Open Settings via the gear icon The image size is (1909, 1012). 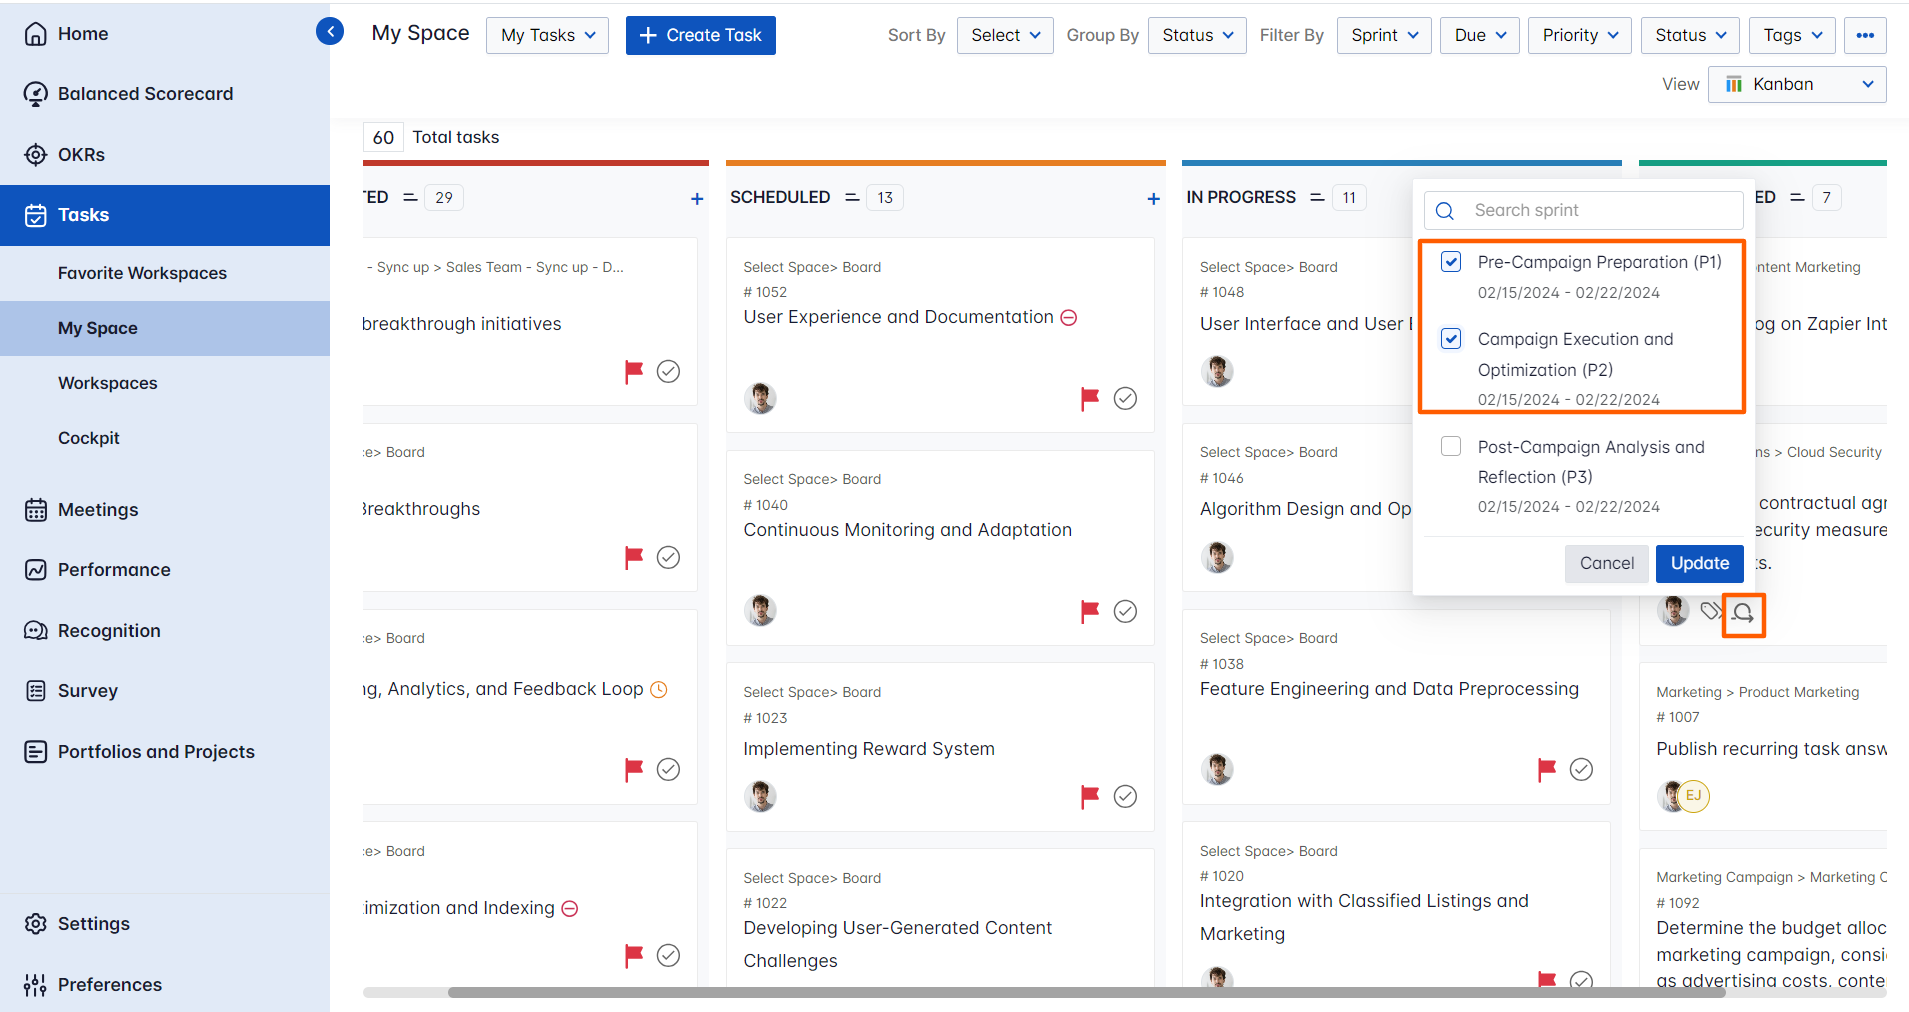(36, 923)
